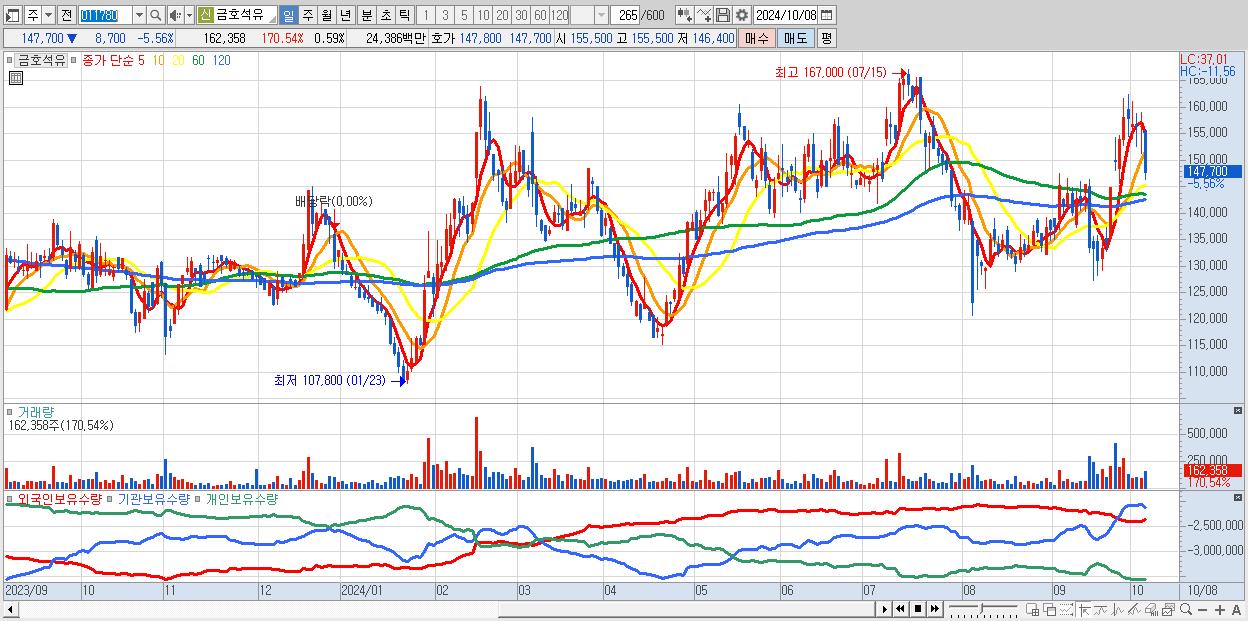Click the 기관보유수량 legend label

[153, 498]
